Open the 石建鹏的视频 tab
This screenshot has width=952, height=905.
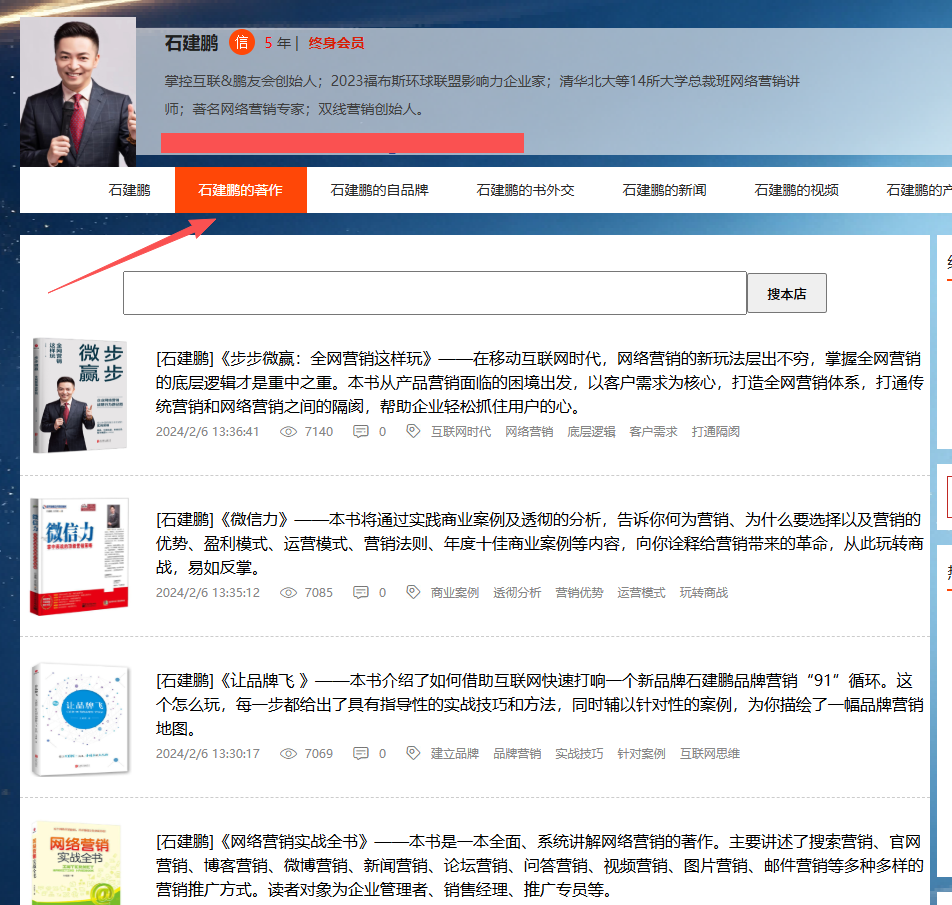pyautogui.click(x=797, y=190)
